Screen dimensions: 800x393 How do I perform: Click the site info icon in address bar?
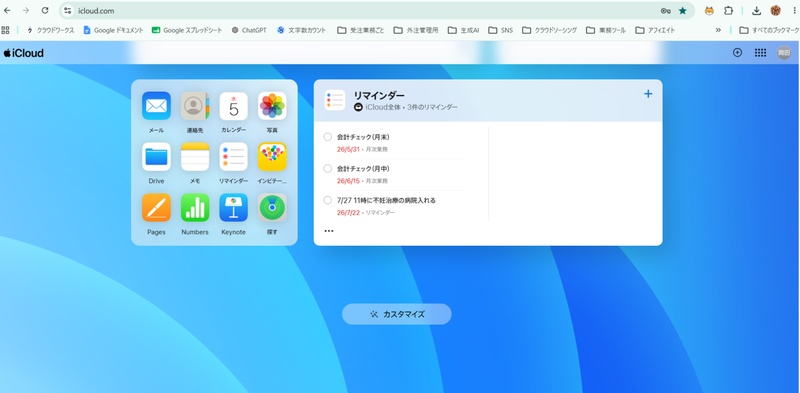68,11
